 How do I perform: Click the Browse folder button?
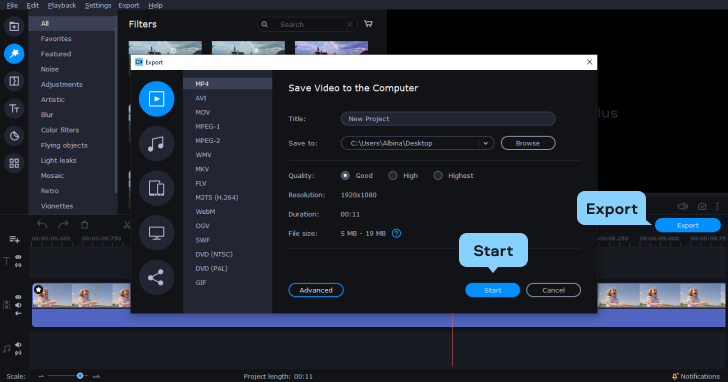point(528,143)
